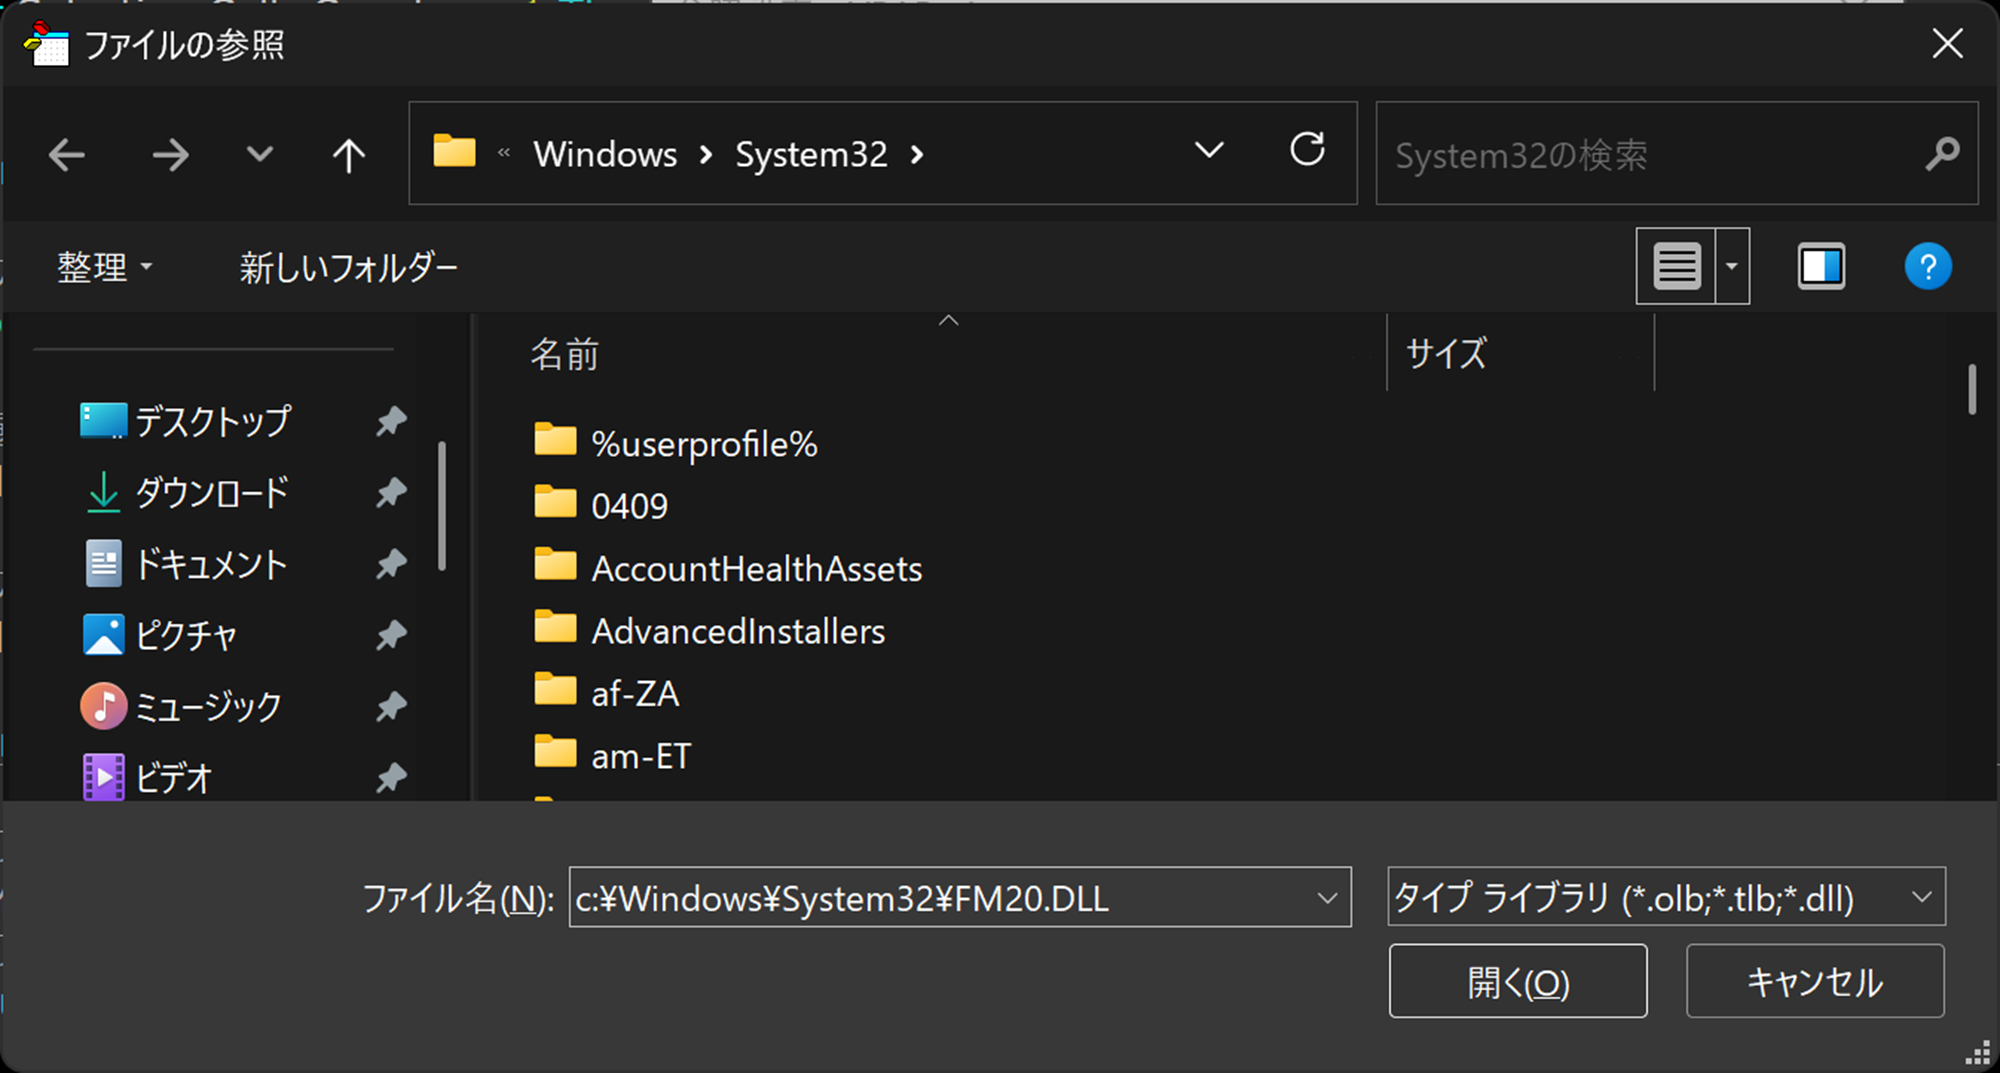
Task: Select the AccountHealthAssets folder
Action: coord(727,568)
